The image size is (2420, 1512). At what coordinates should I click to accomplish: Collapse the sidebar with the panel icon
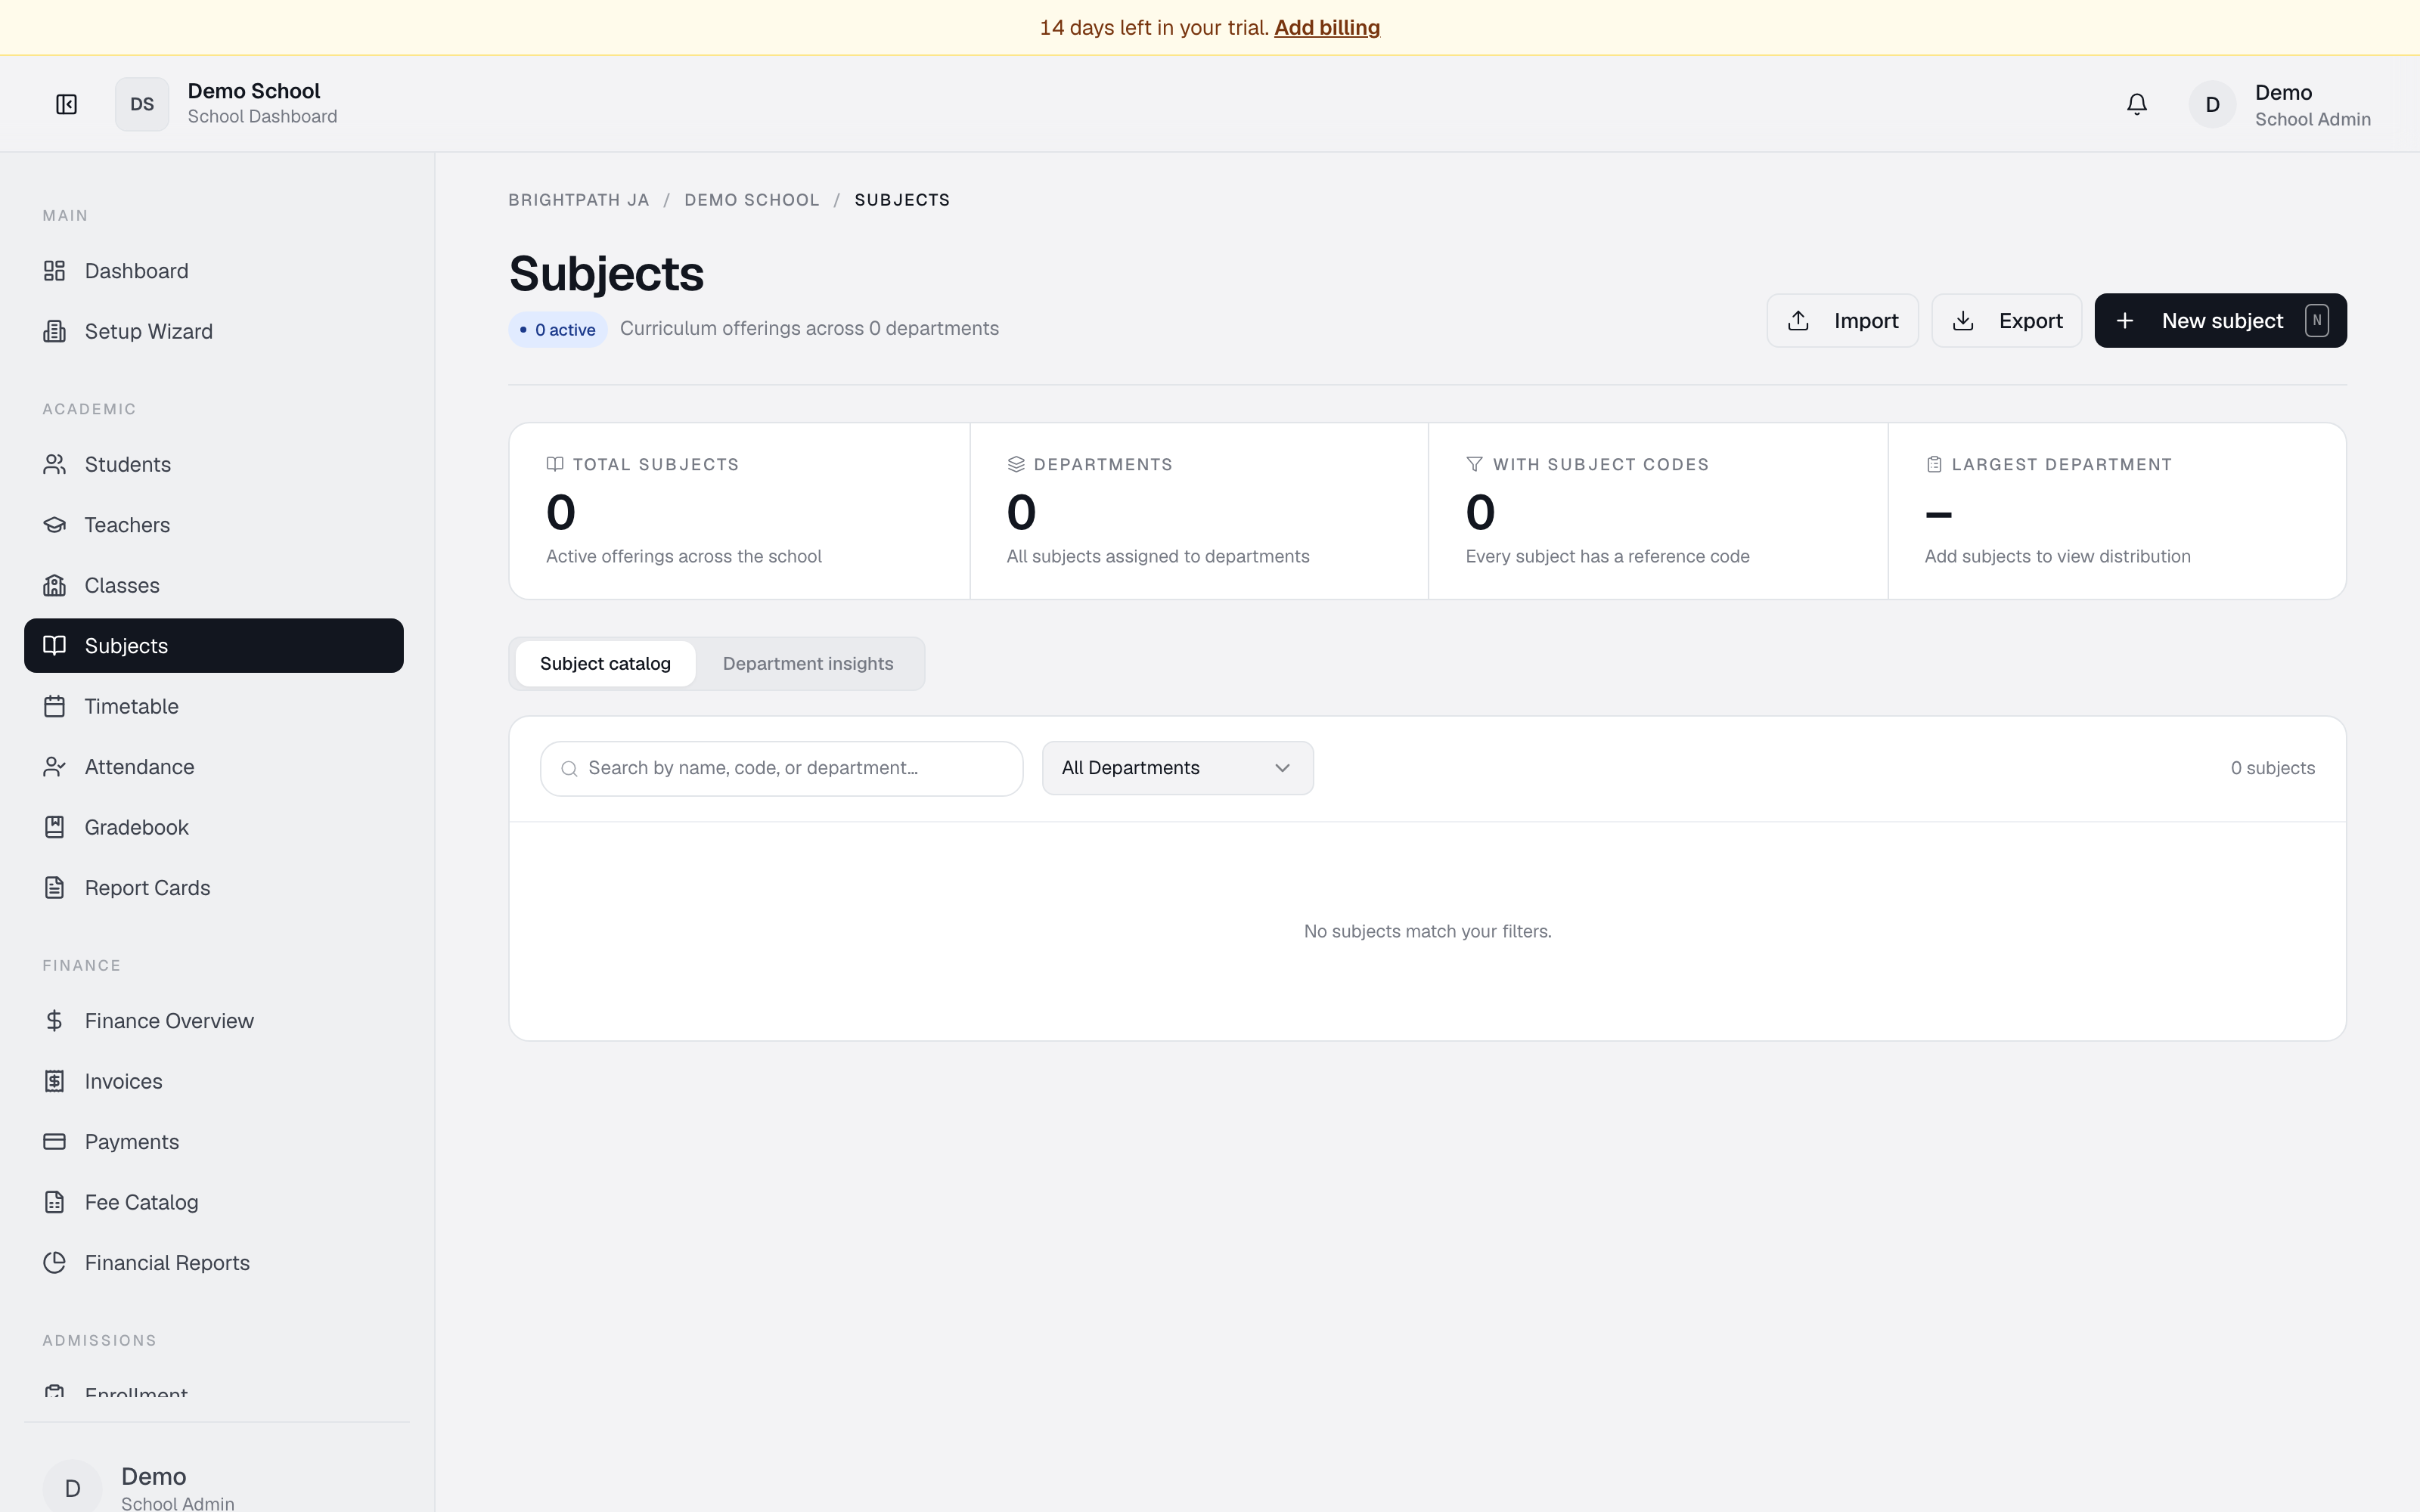[x=66, y=104]
